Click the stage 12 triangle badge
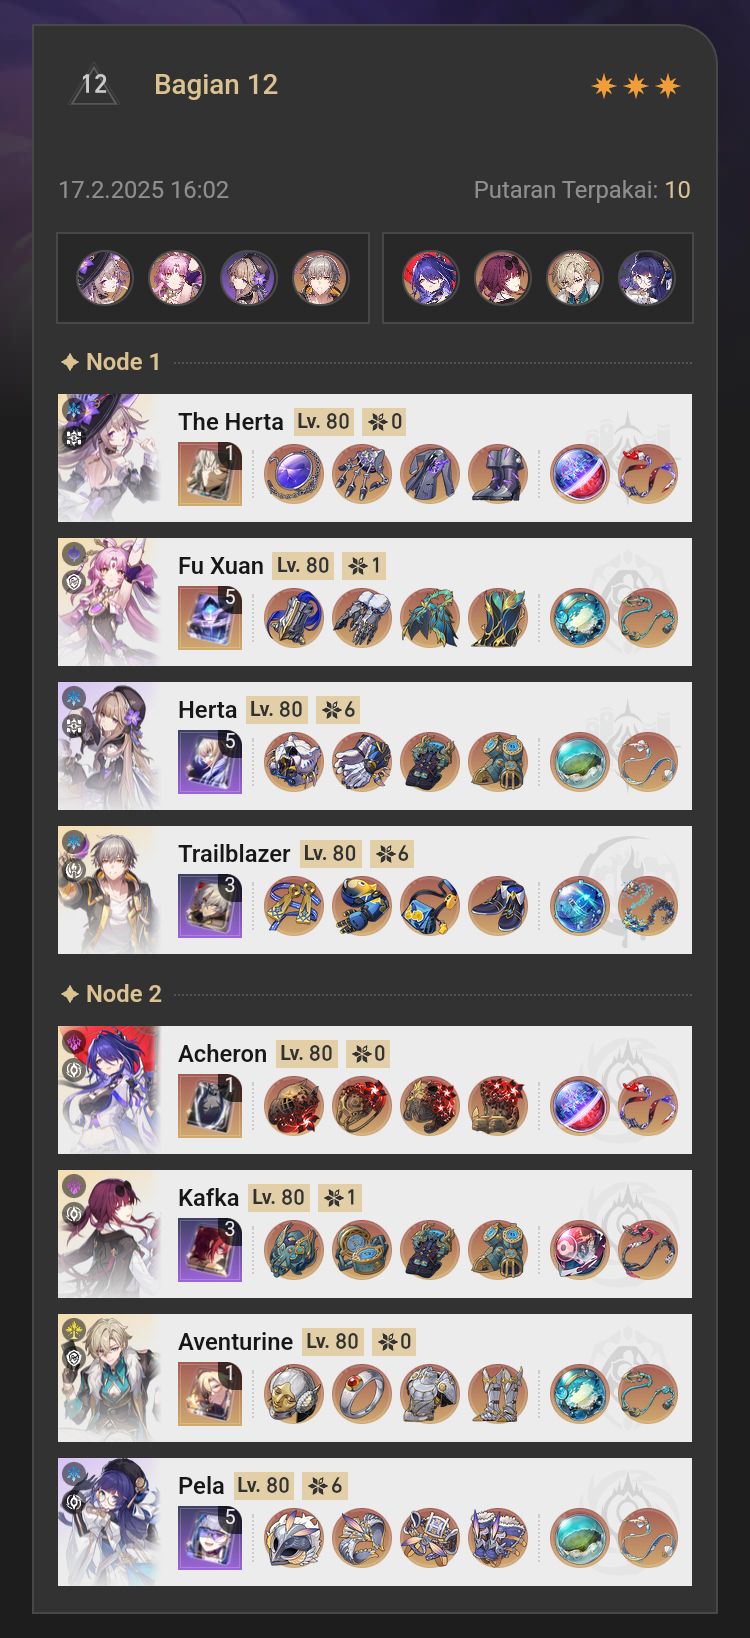Screen dimensions: 750x1638 click(94, 85)
